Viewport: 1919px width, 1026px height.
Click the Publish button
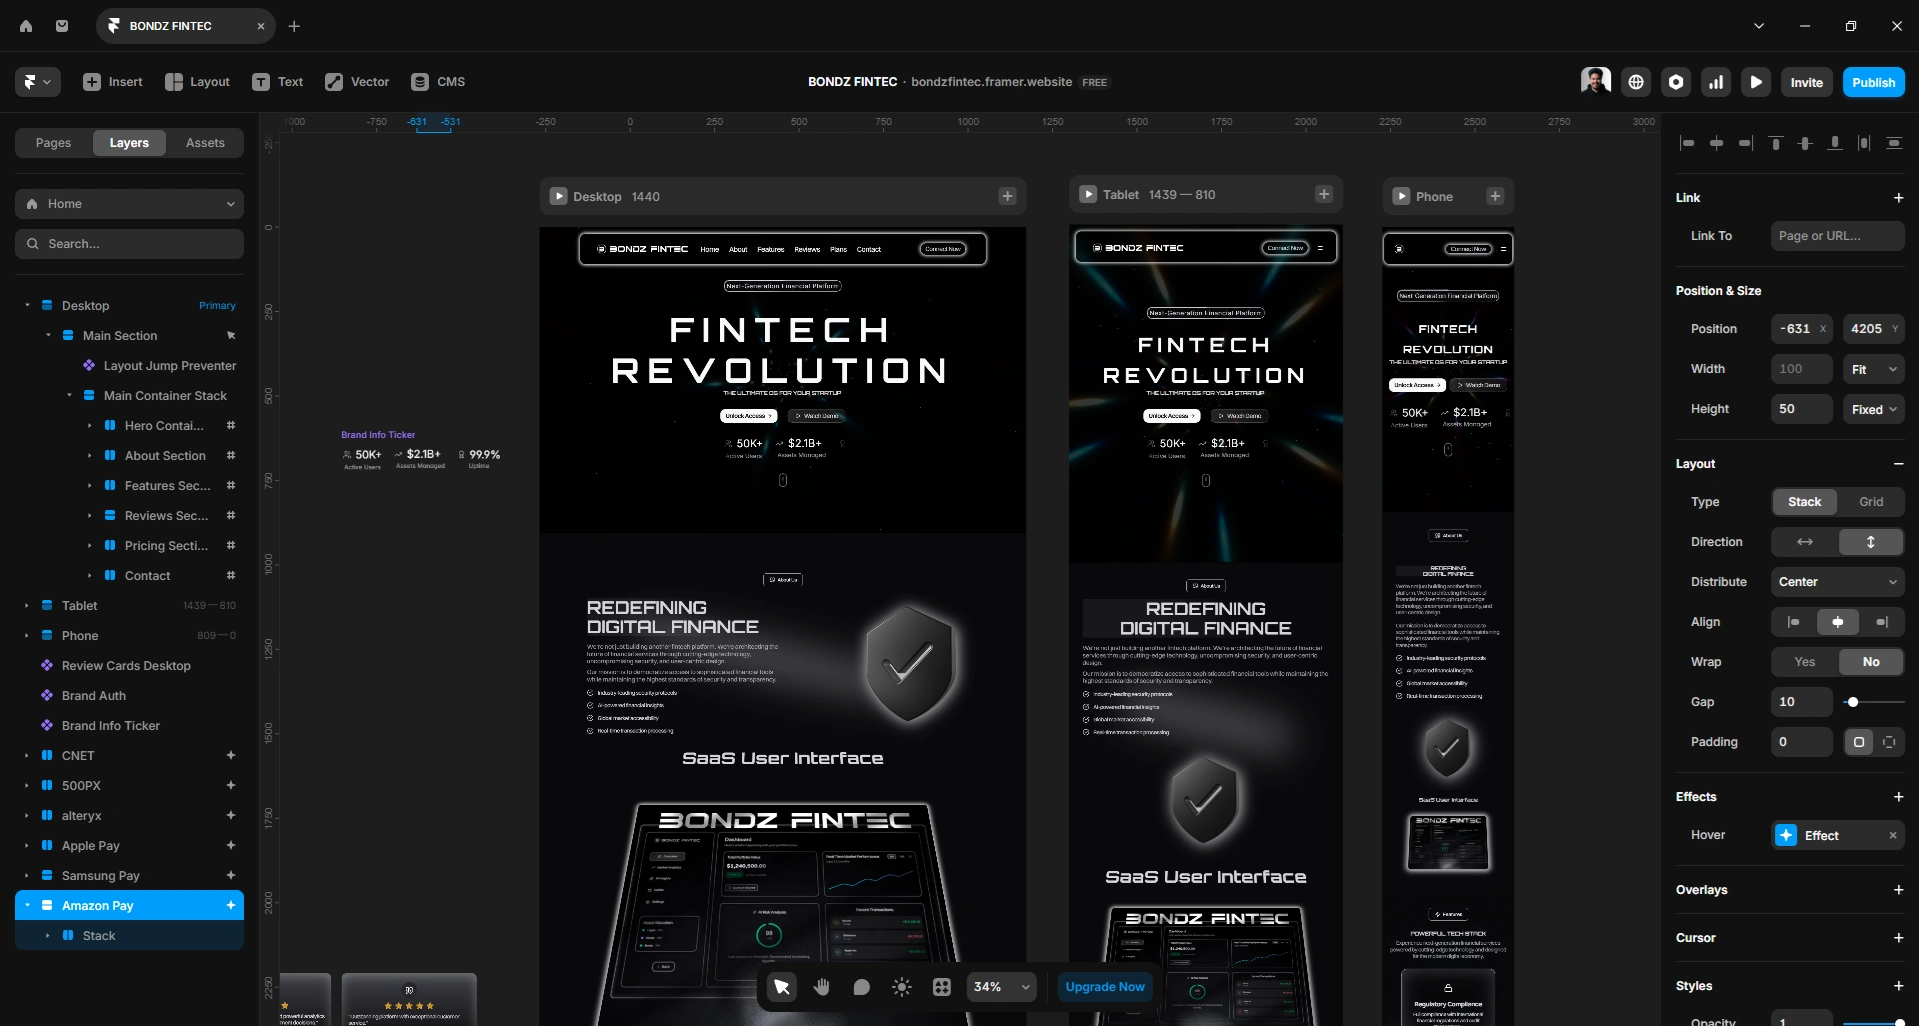point(1872,82)
